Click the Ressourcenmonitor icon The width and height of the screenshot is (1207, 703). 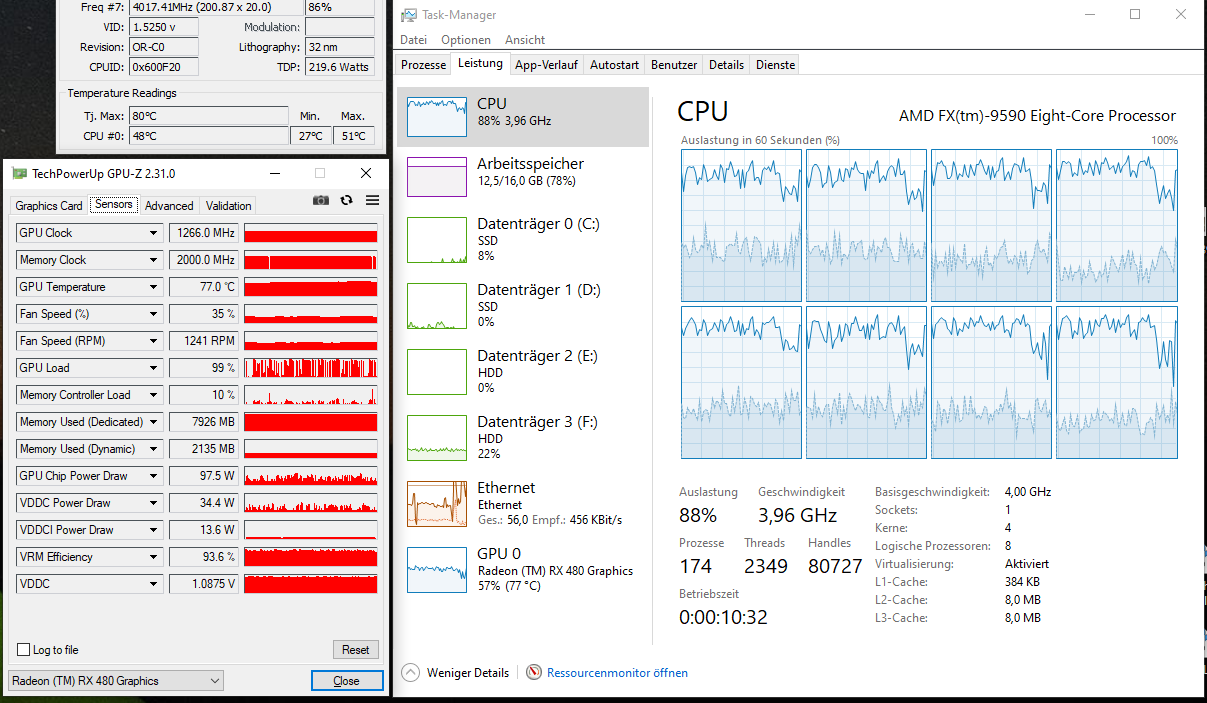(x=534, y=673)
